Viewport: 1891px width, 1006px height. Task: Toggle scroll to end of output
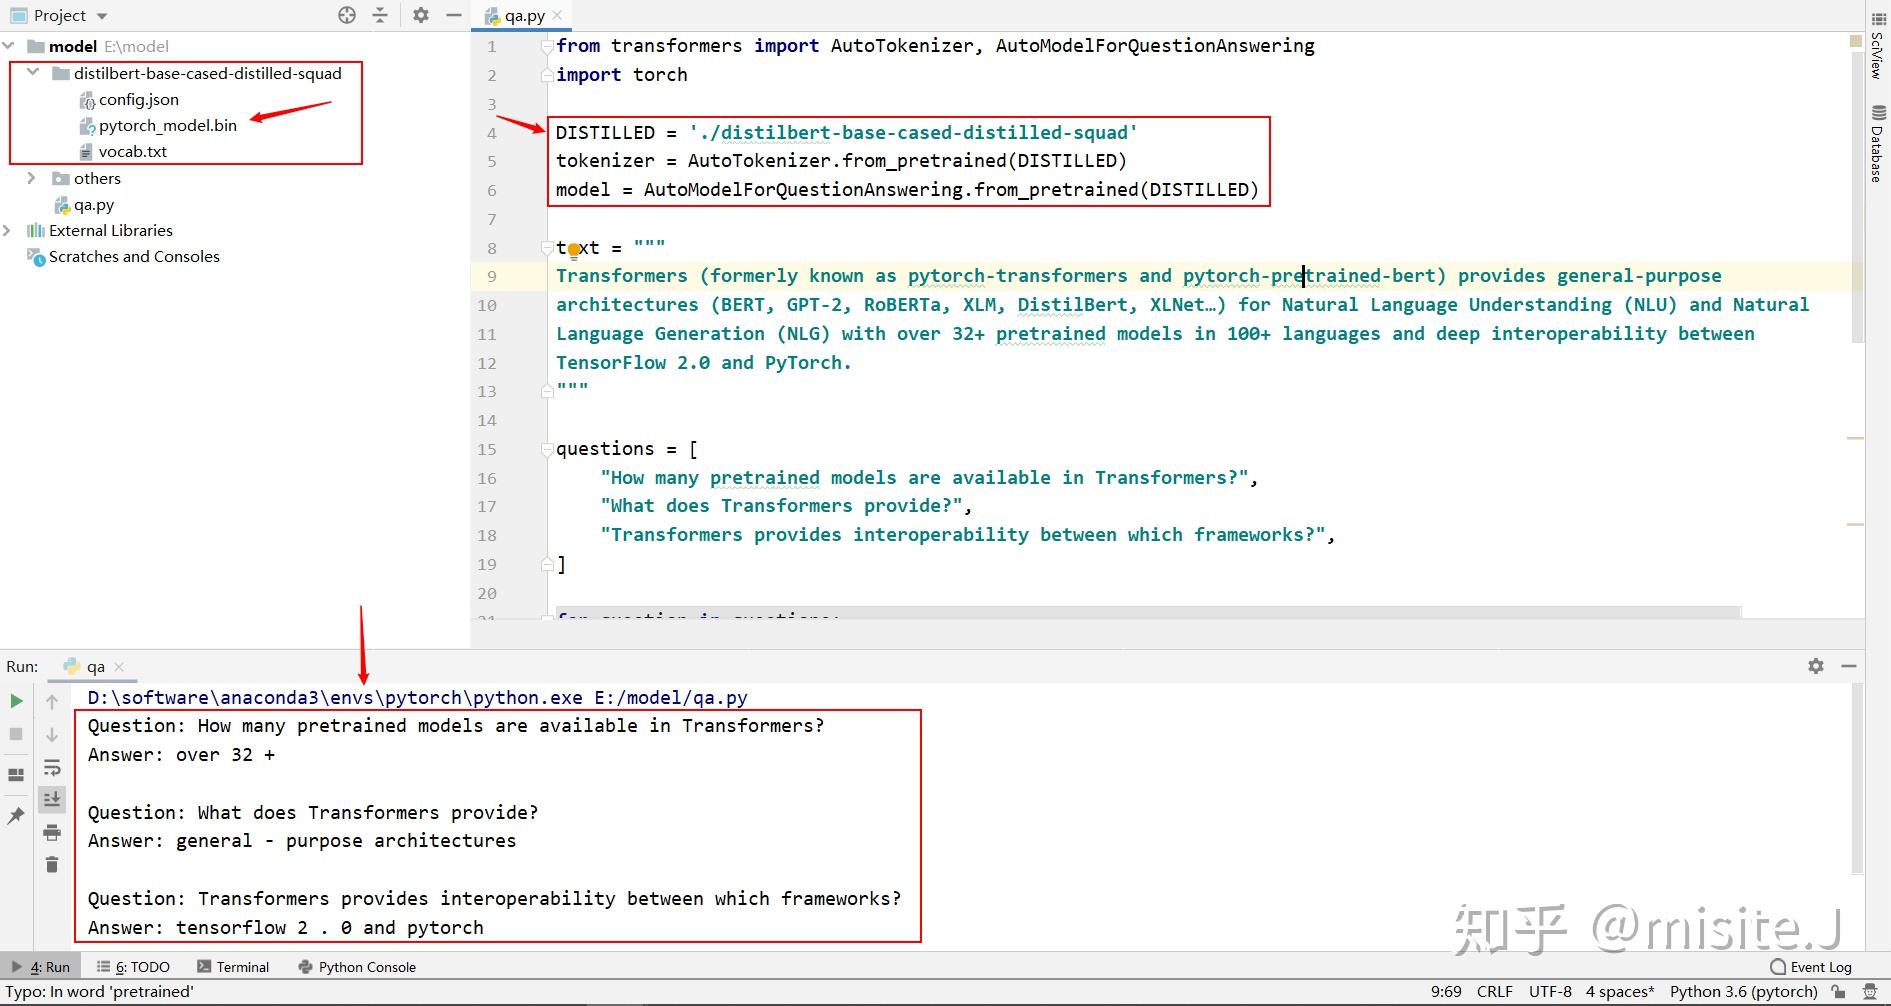pyautogui.click(x=52, y=799)
